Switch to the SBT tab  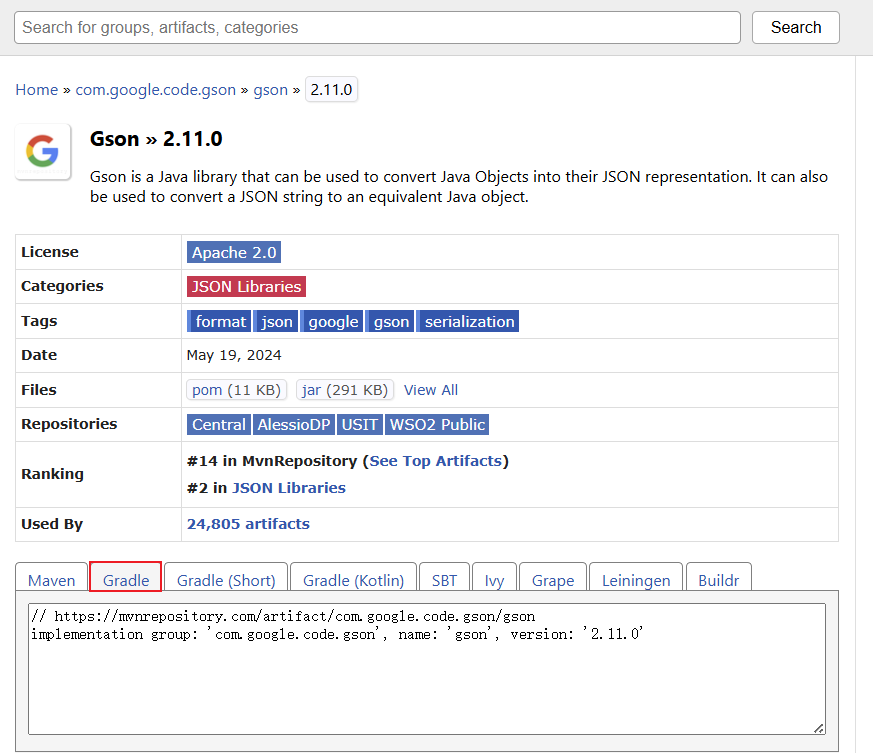(444, 578)
